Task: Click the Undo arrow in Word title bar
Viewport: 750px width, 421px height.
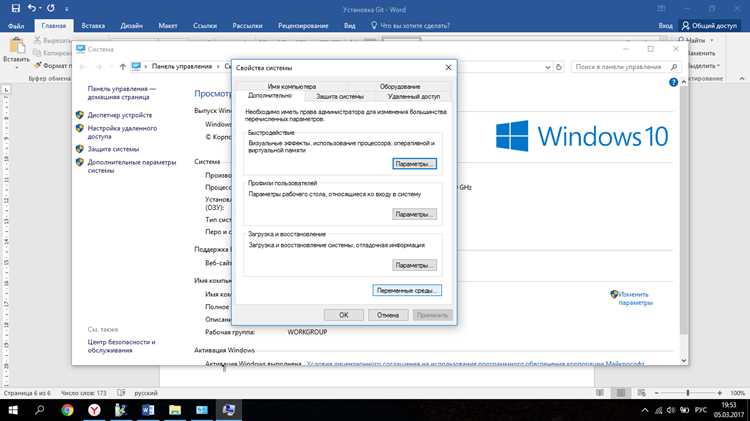Action: tap(32, 8)
